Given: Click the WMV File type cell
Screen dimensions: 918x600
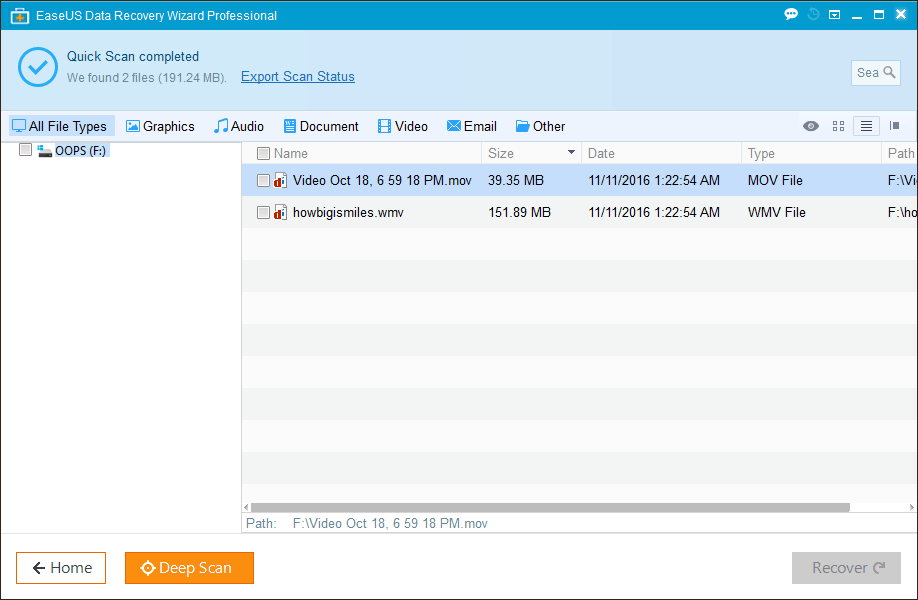Looking at the screenshot, I should tap(776, 212).
